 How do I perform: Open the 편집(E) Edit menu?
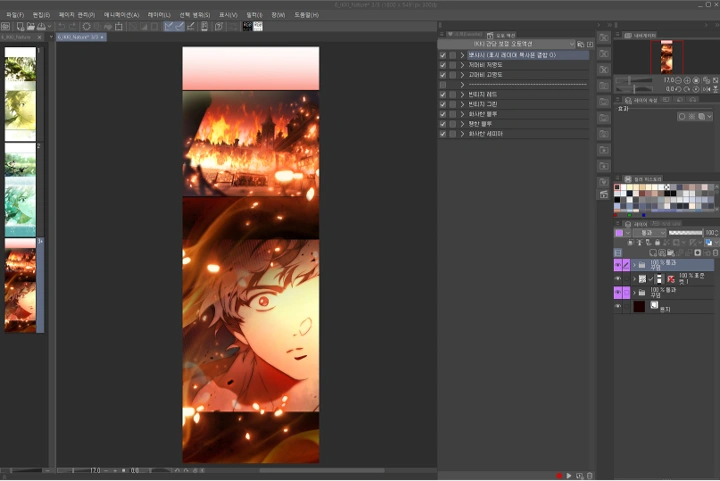(x=41, y=15)
